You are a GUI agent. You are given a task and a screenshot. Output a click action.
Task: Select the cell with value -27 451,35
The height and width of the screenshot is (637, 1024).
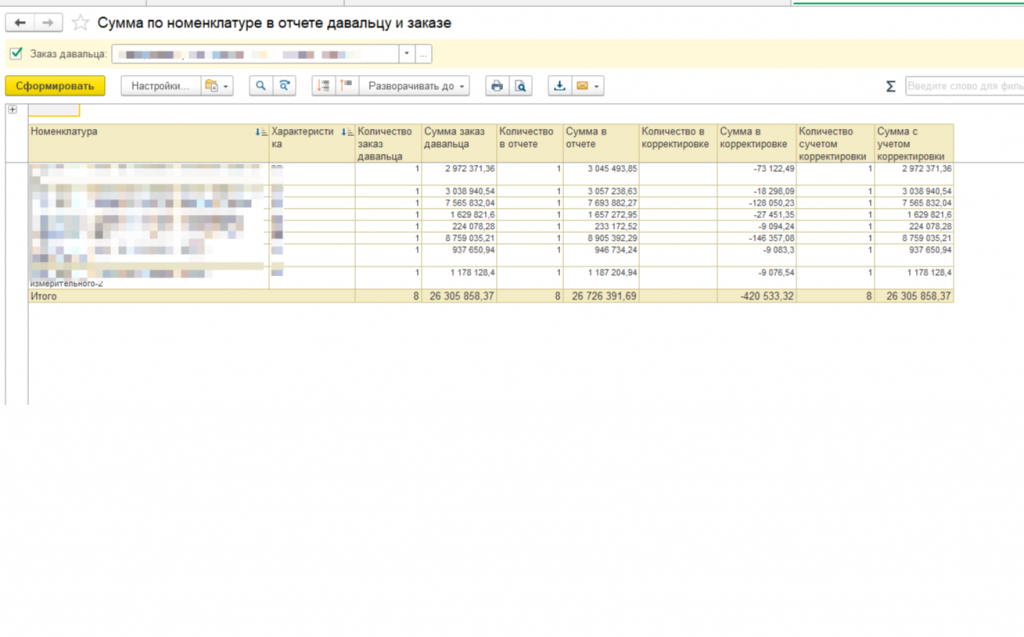pos(757,215)
